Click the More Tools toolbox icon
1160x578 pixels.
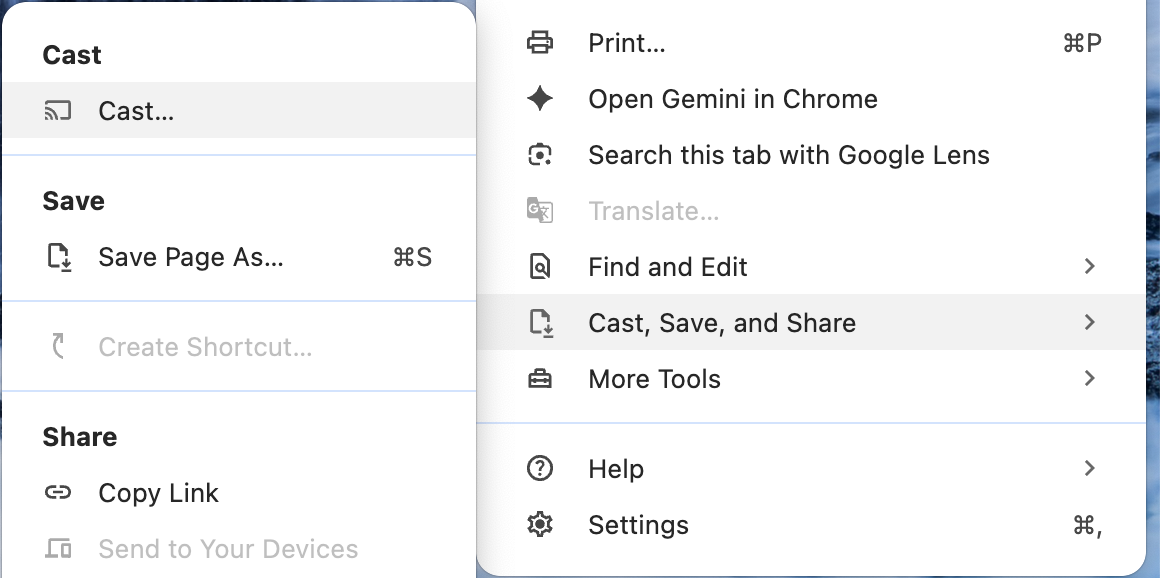(x=539, y=379)
